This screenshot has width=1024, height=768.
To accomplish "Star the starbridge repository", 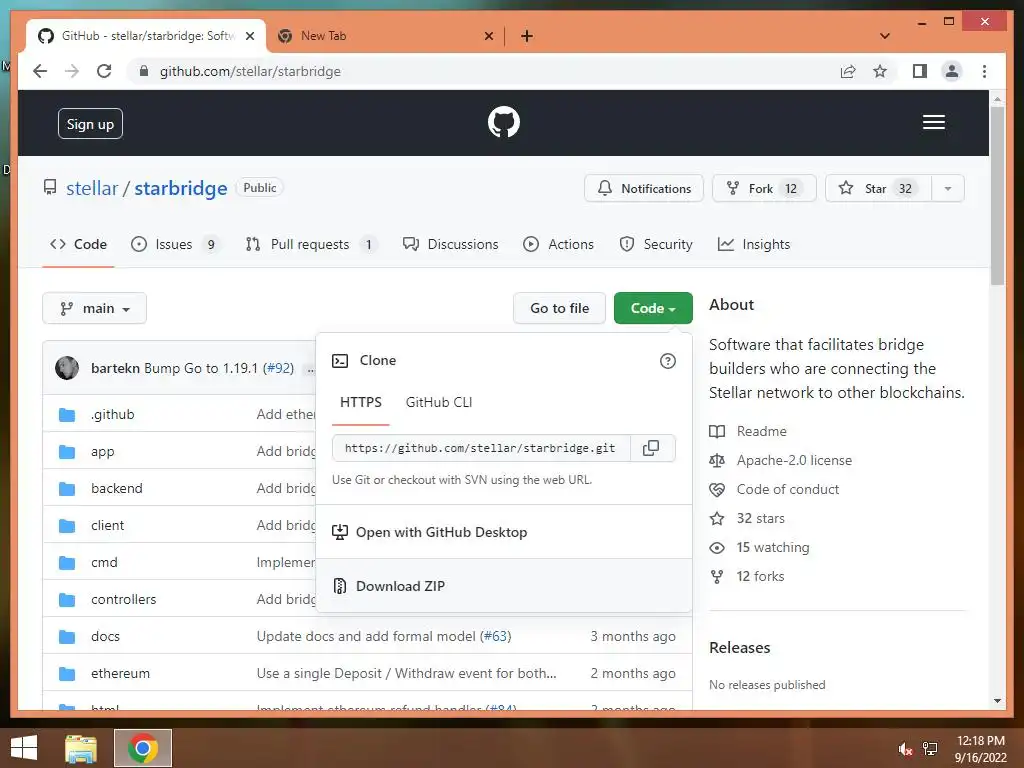I will pos(879,189).
